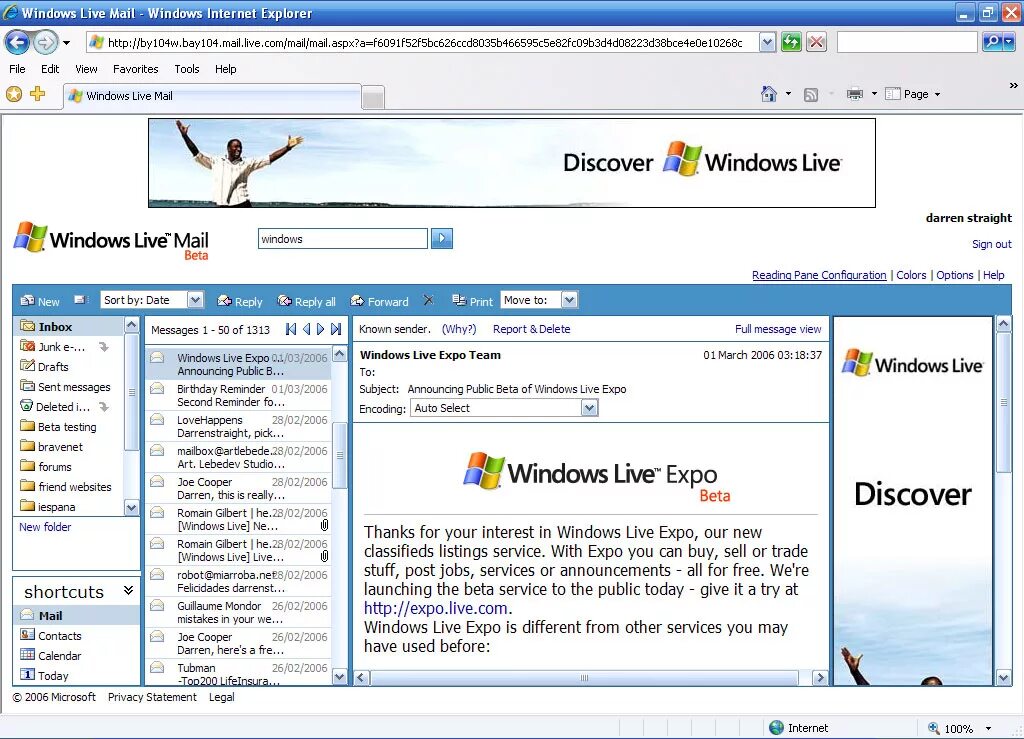Compose a New message

[x=40, y=301]
